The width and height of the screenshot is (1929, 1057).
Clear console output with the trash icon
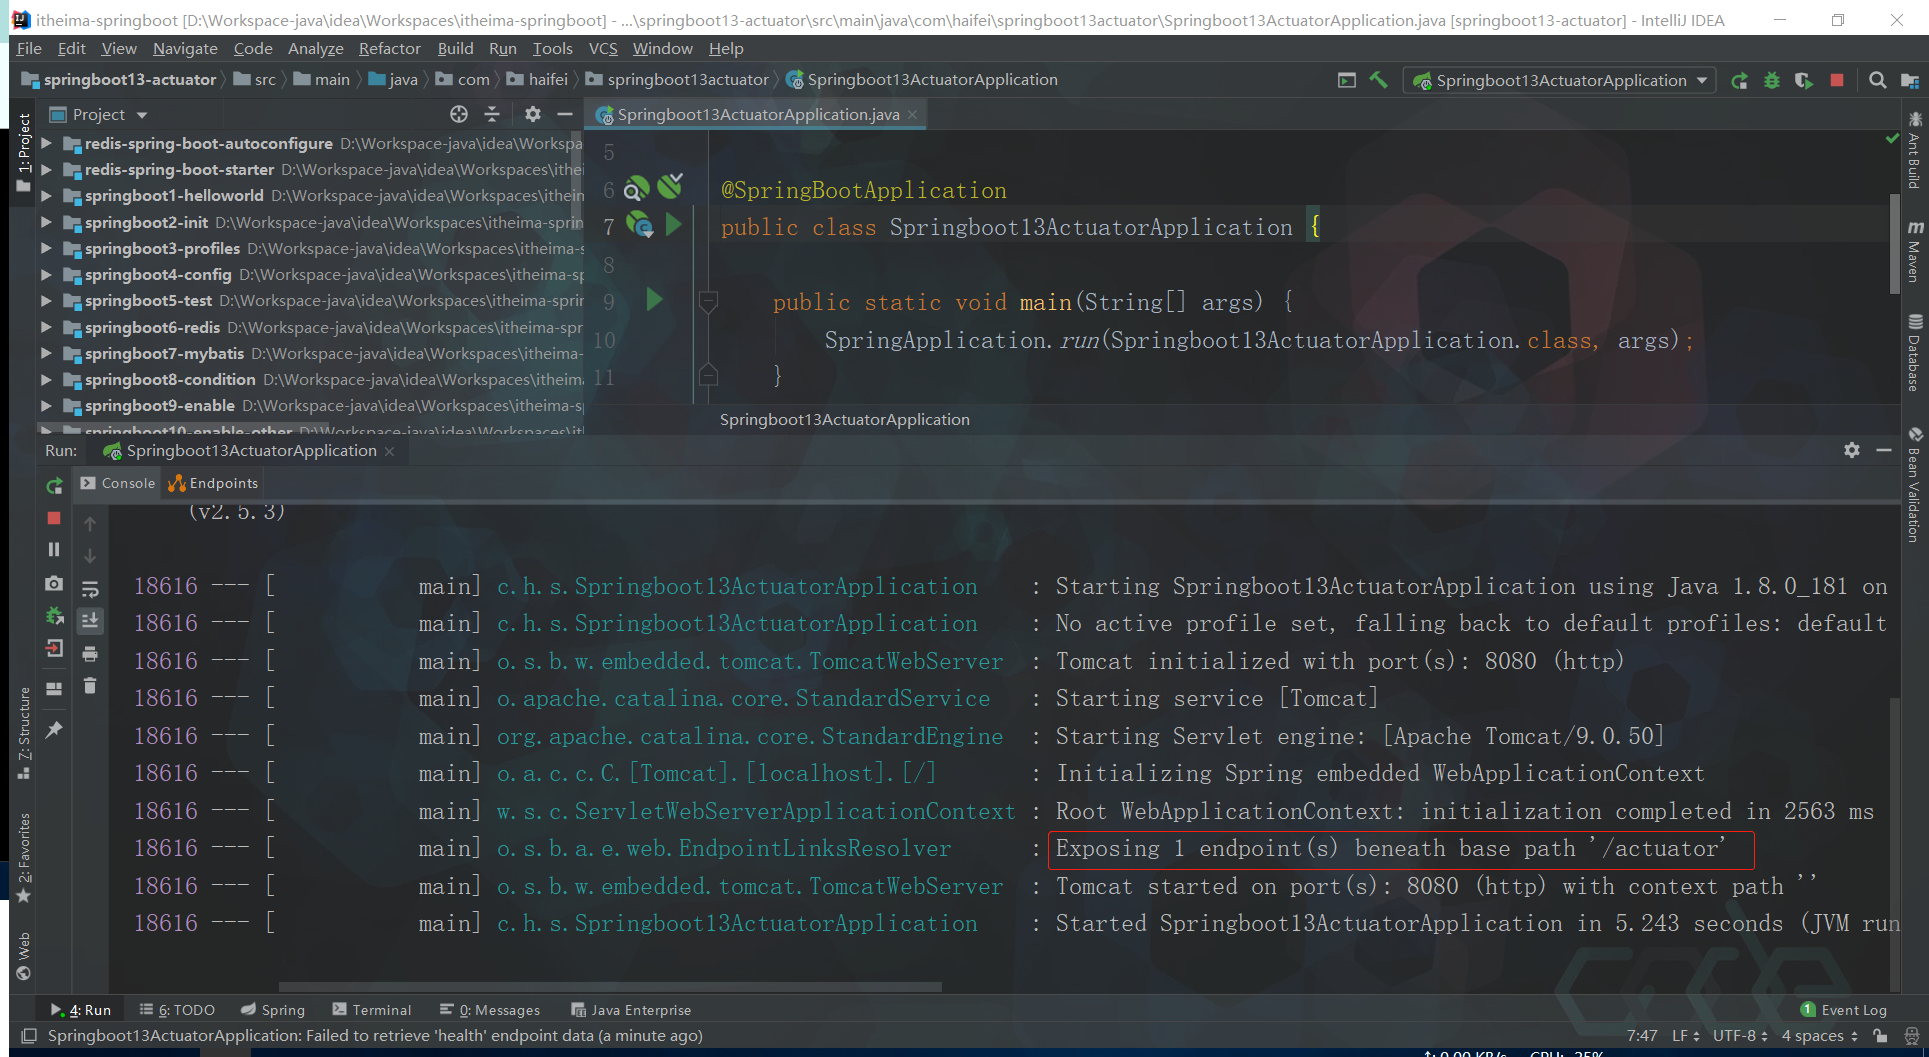(x=90, y=686)
